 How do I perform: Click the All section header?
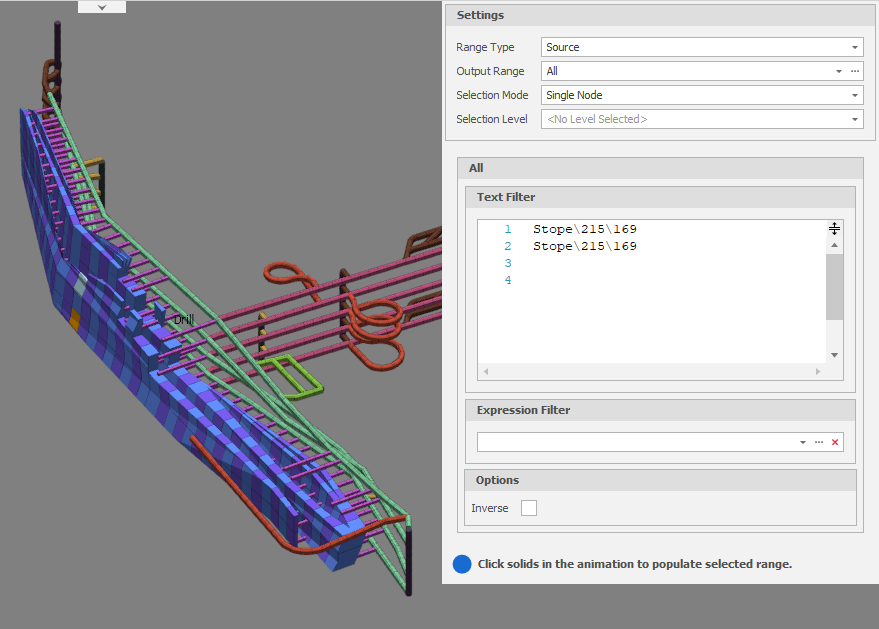(x=660, y=168)
